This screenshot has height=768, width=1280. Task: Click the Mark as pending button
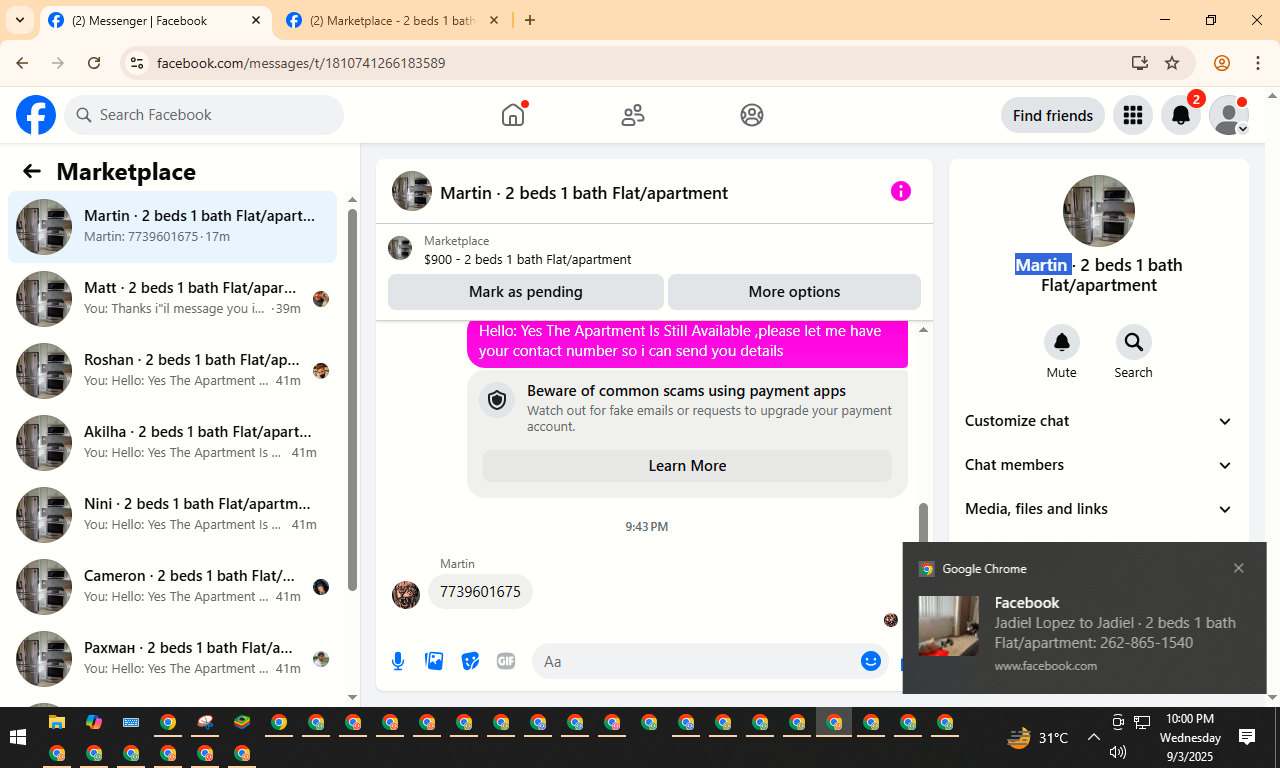pos(526,292)
